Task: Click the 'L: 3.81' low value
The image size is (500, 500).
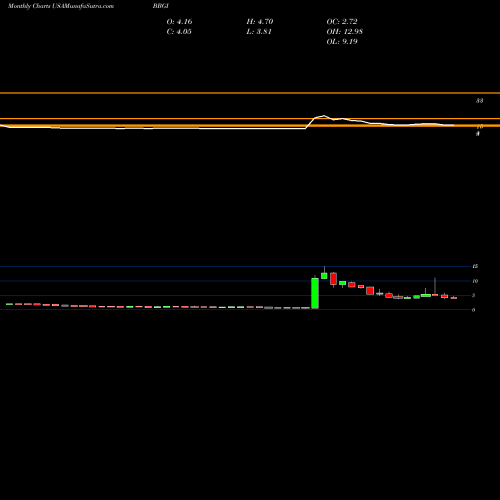Action: (x=259, y=32)
